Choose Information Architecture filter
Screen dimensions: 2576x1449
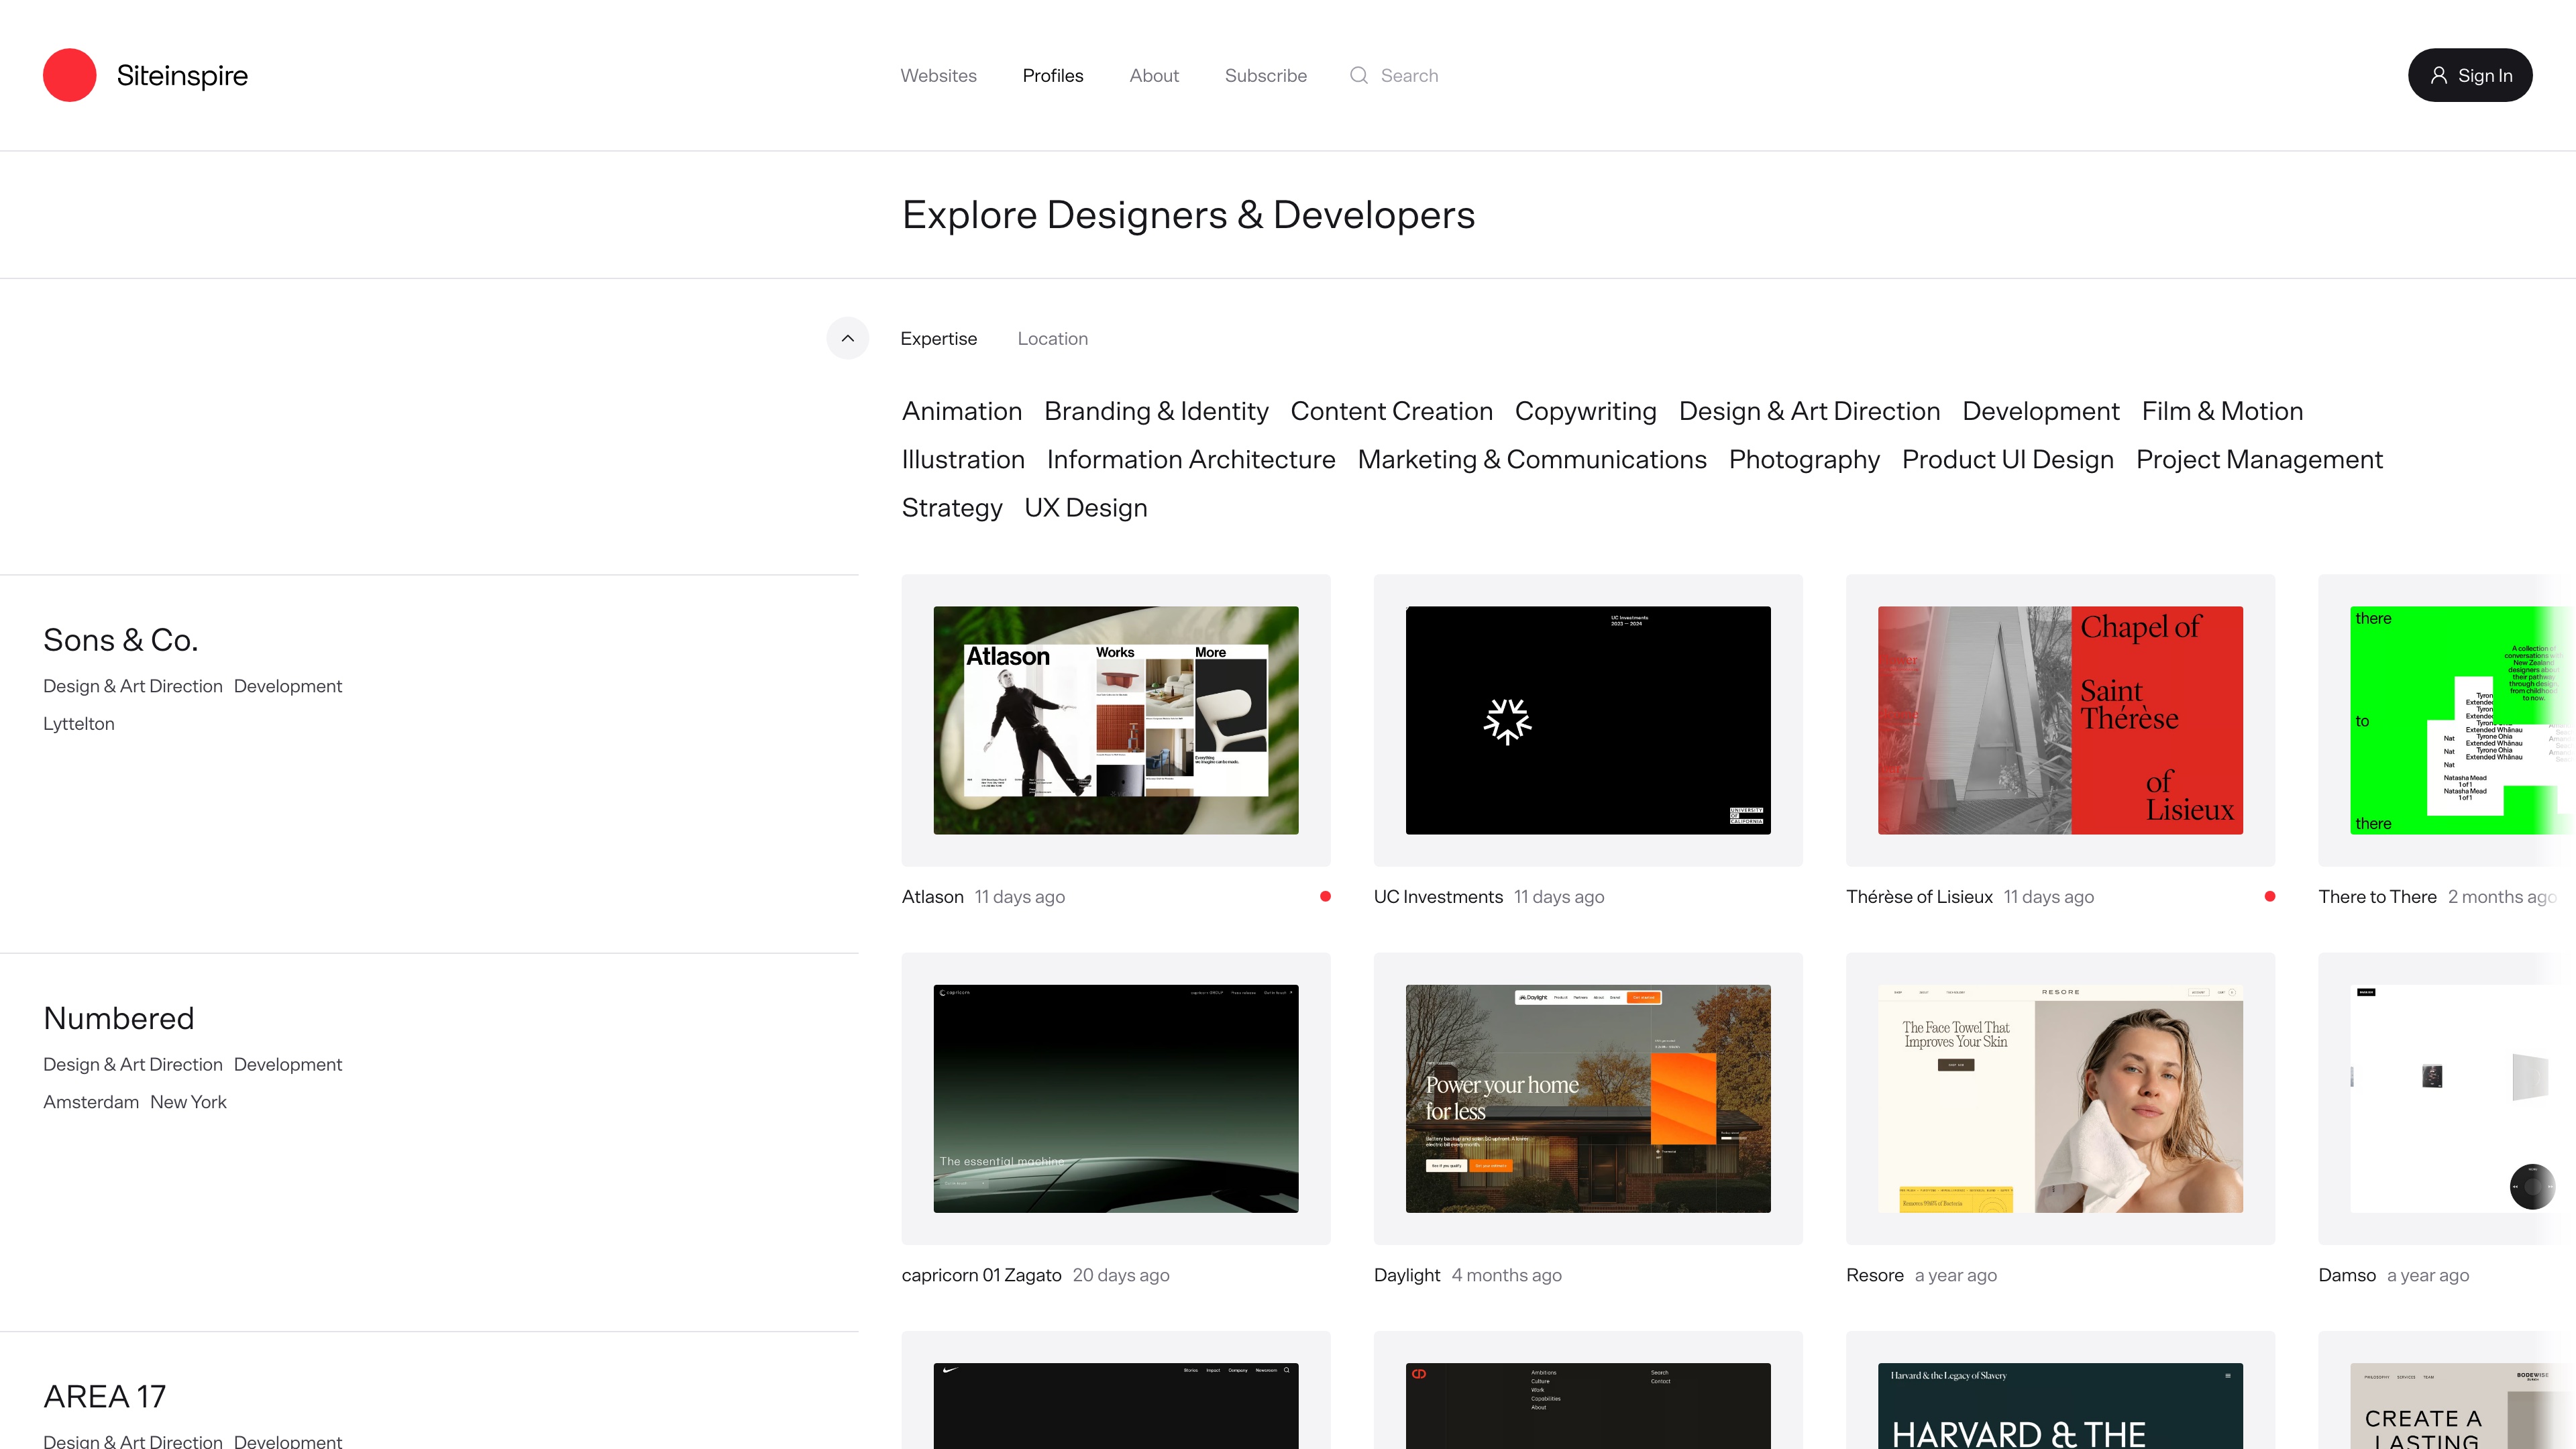click(1190, 459)
